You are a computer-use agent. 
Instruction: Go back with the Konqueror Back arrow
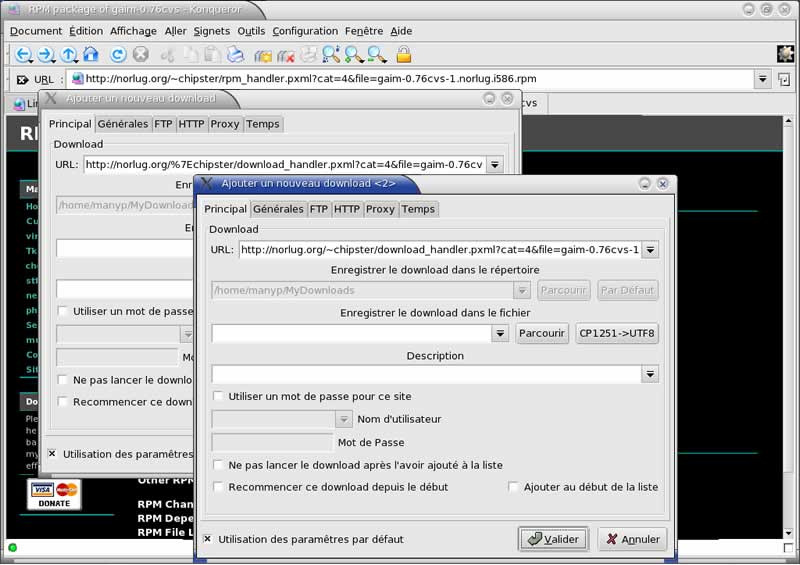pyautogui.click(x=23, y=55)
